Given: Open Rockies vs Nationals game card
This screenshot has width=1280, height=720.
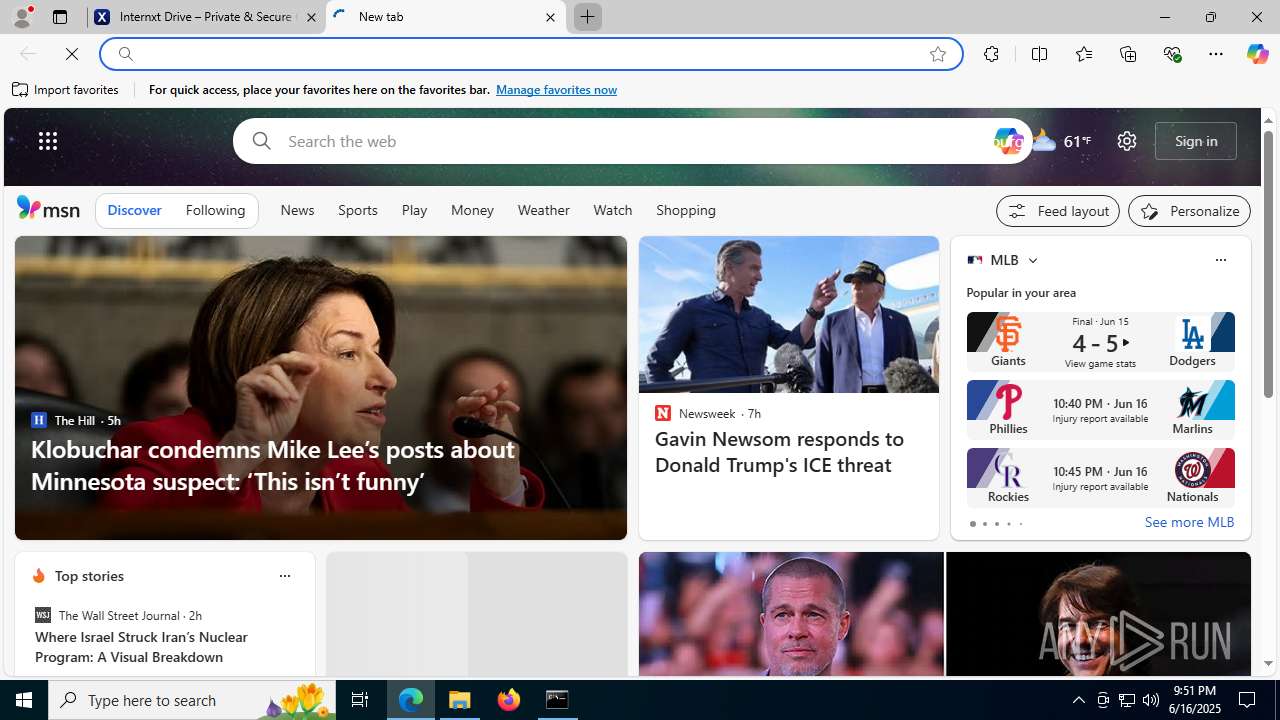Looking at the screenshot, I should (x=1100, y=477).
